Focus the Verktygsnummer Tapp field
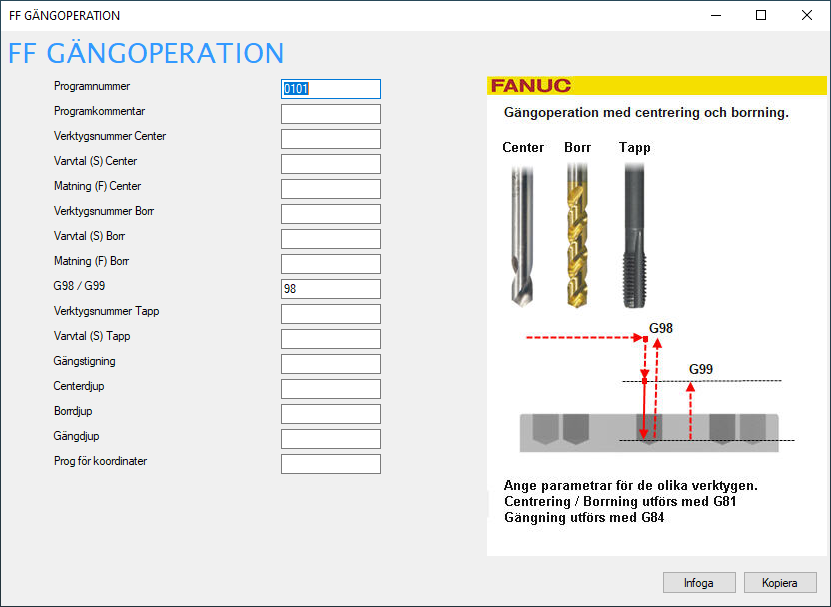The image size is (831, 607). (331, 314)
